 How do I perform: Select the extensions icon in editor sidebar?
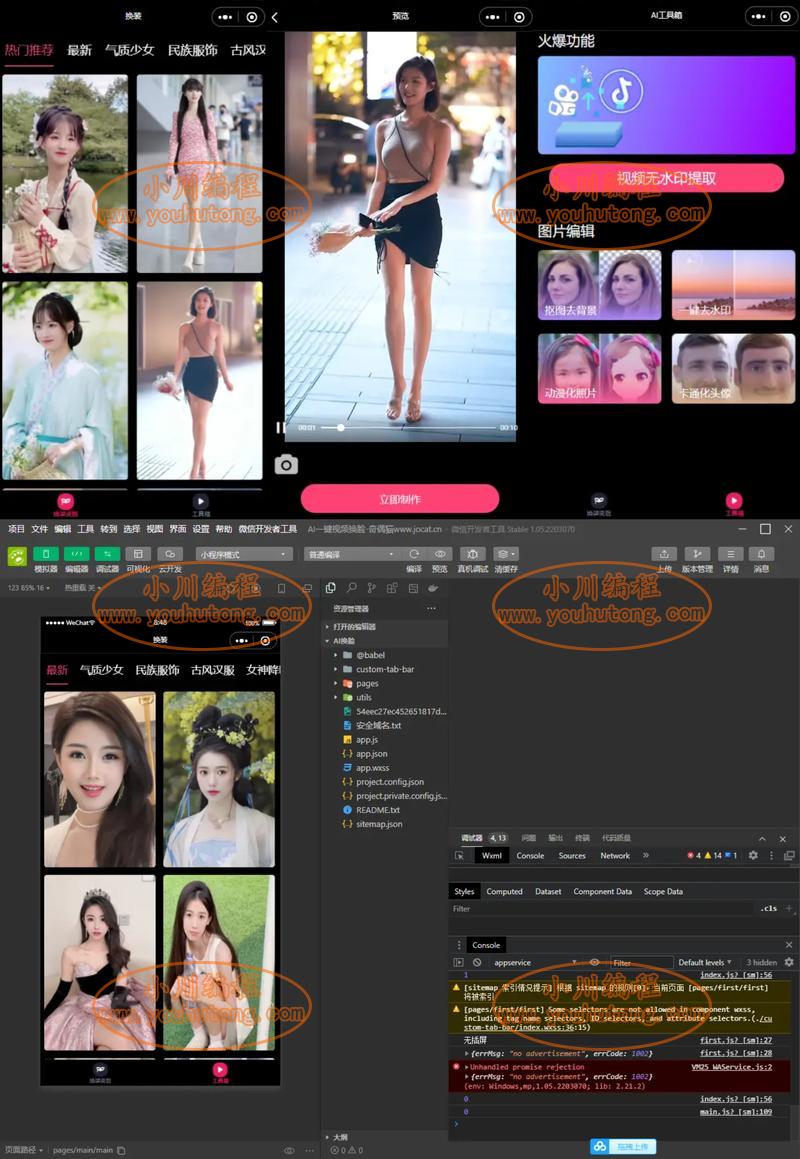click(392, 588)
